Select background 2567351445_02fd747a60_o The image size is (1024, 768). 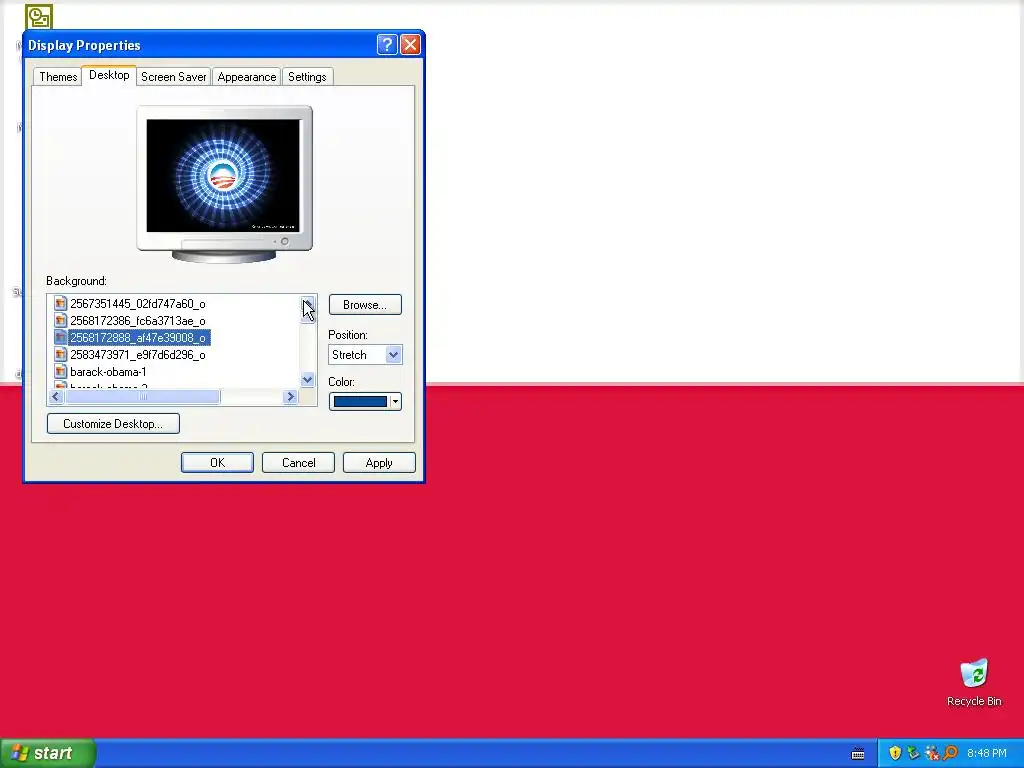(x=138, y=304)
